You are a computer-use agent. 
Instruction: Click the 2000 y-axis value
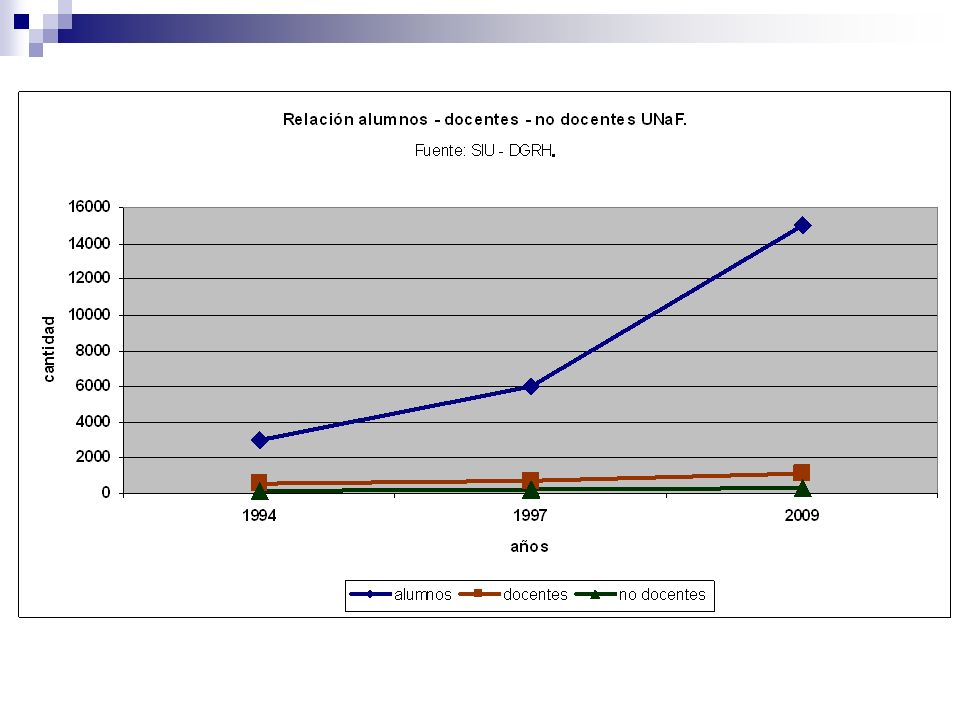[x=92, y=457]
